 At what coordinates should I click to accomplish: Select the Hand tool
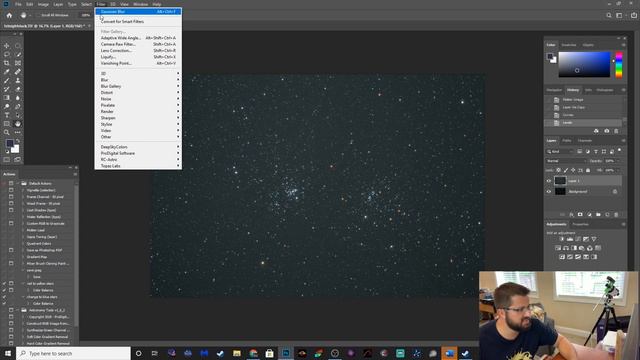pos(18,124)
